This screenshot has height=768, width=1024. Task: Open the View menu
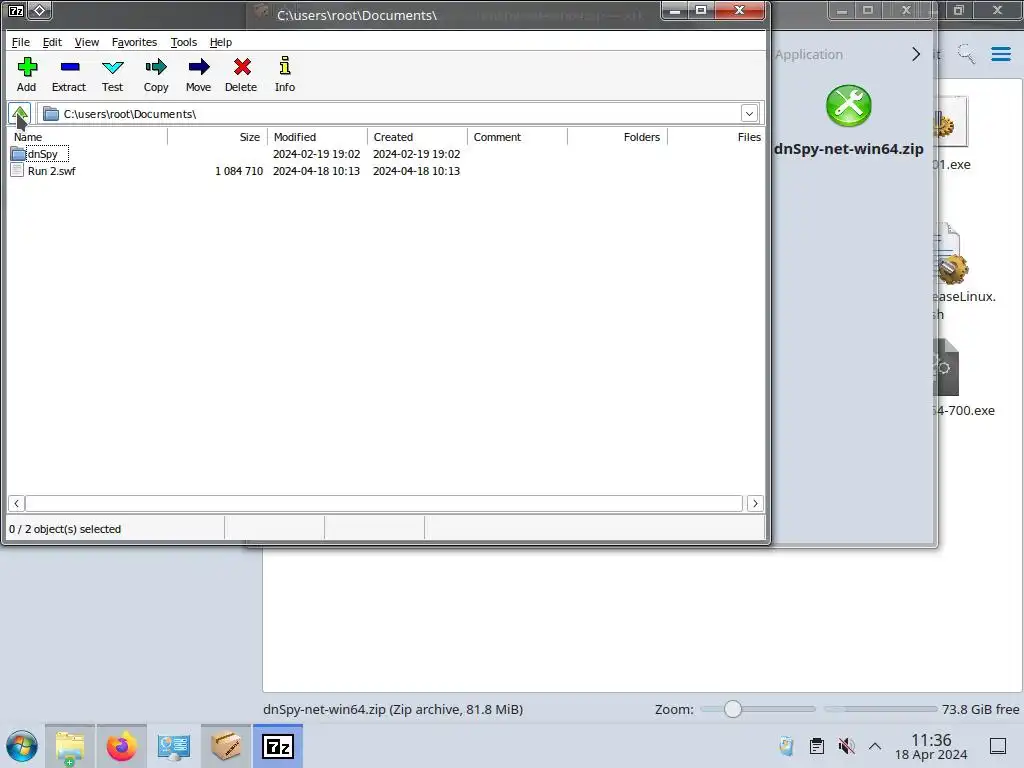87,42
